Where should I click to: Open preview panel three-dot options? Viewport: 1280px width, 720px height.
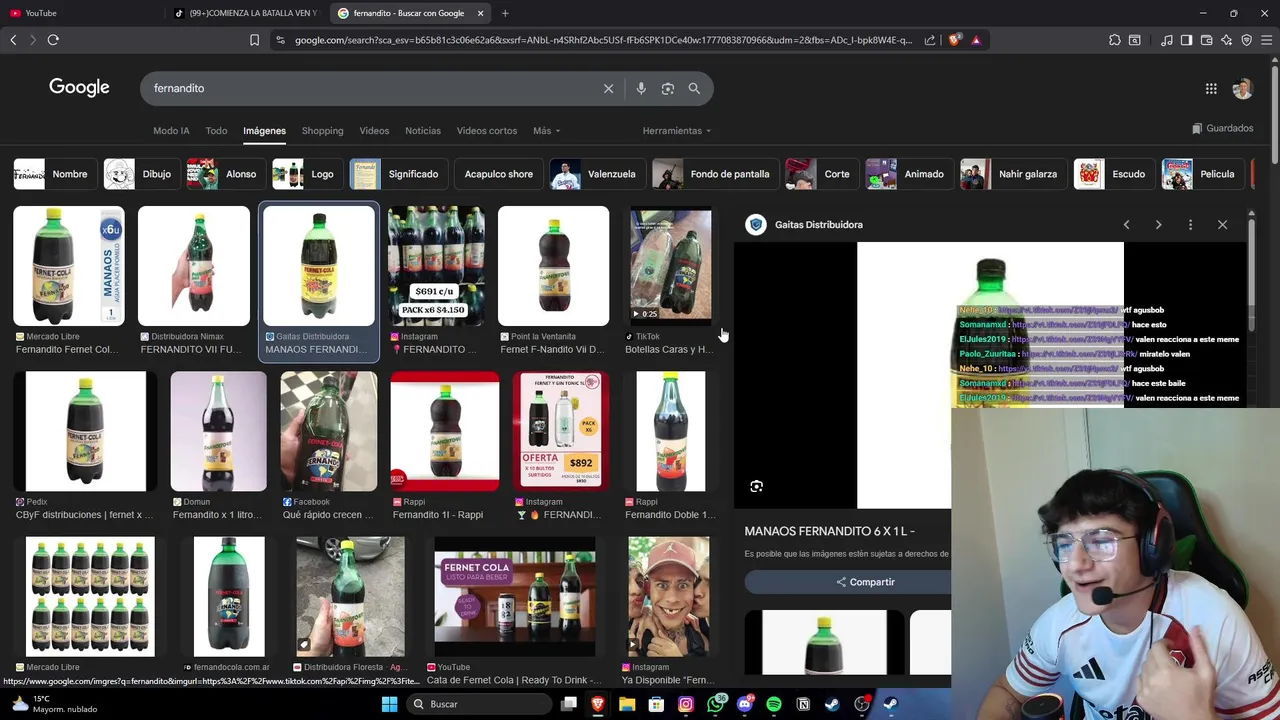click(1190, 225)
